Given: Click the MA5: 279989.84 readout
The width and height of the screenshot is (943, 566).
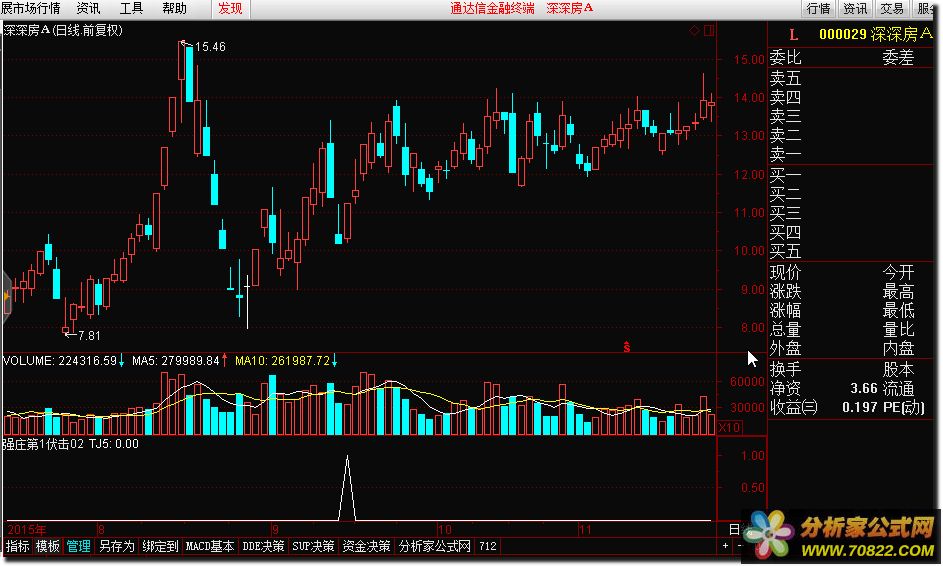Looking at the screenshot, I should [176, 361].
